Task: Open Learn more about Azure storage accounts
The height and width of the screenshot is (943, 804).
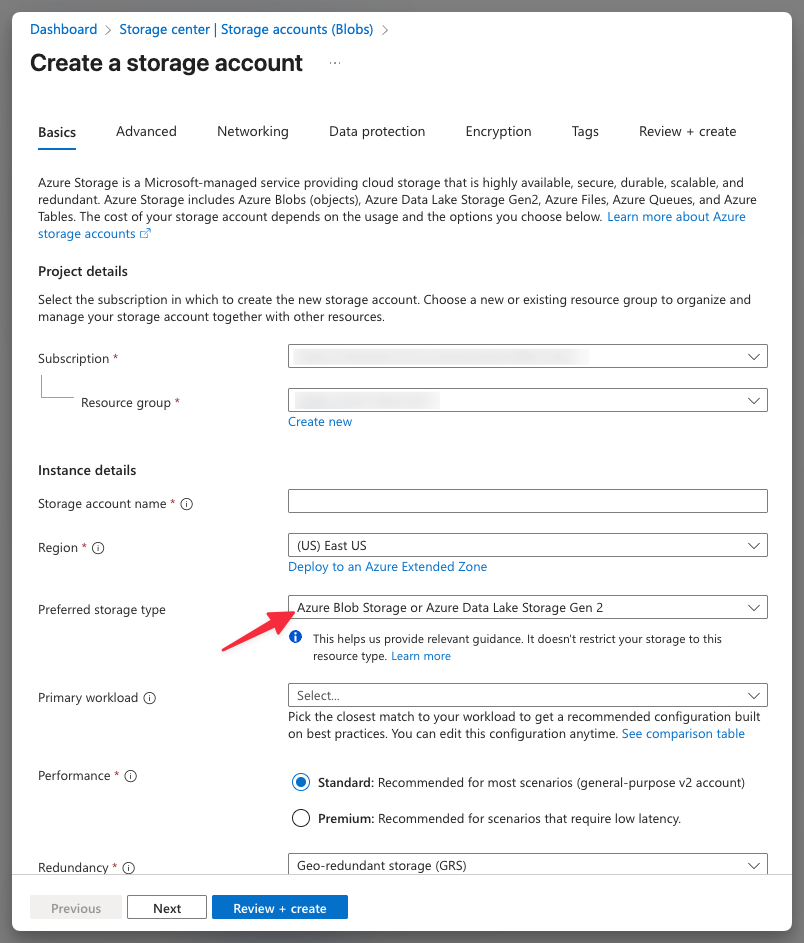Action: (676, 217)
